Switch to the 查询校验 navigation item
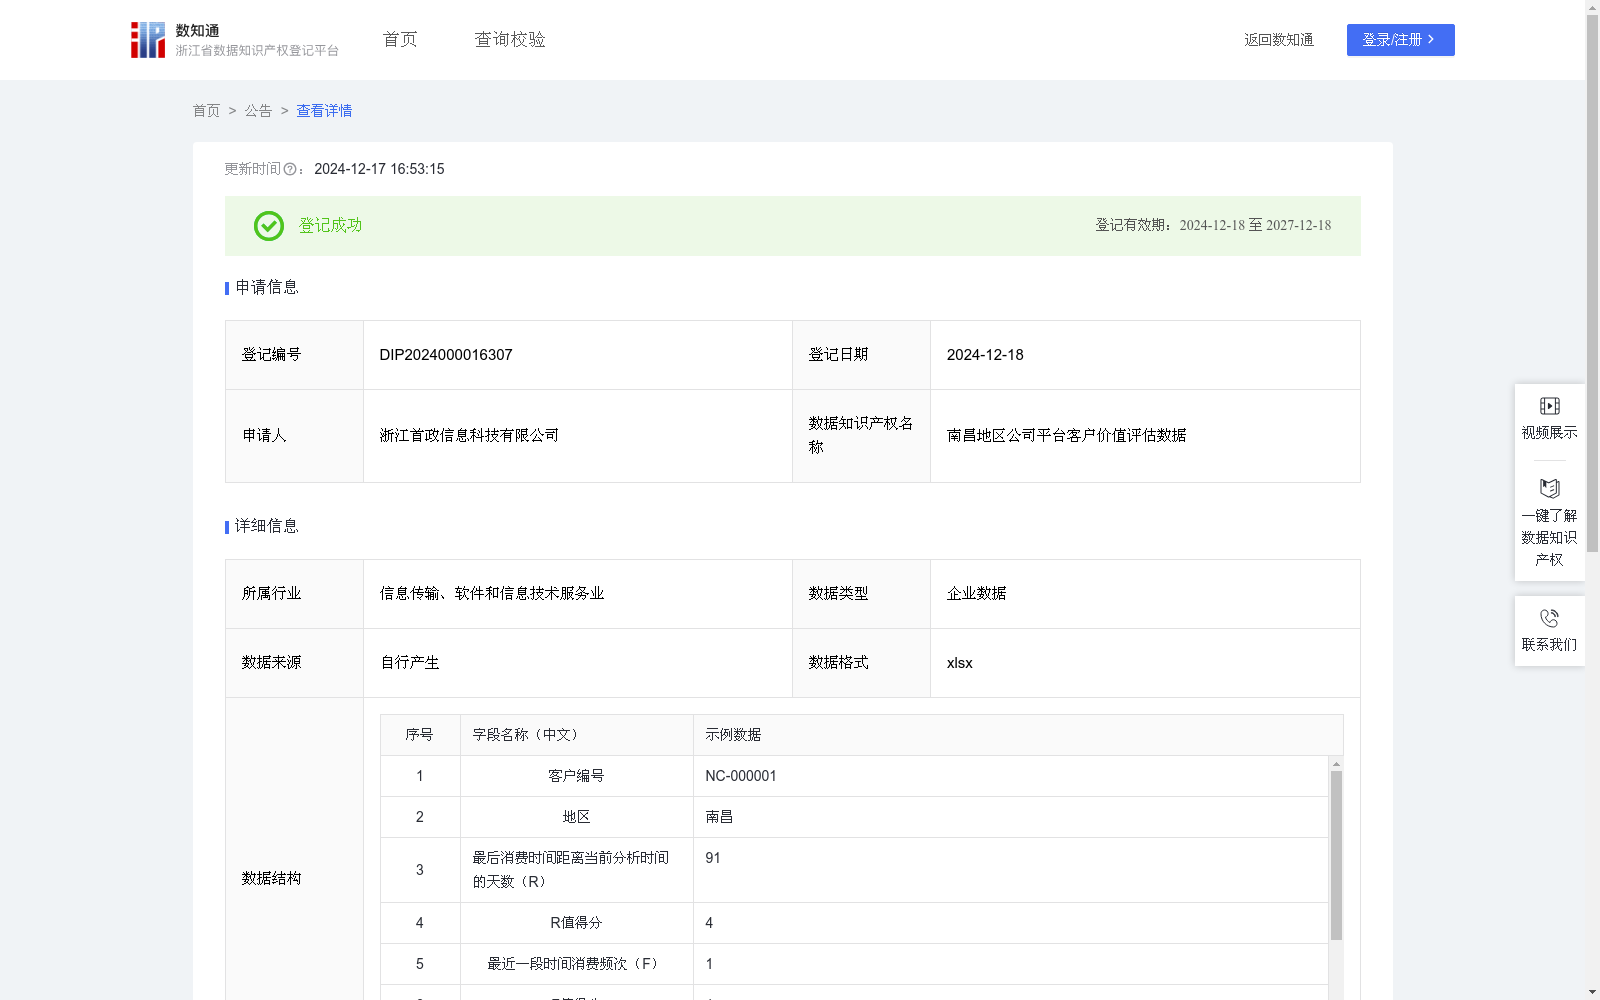 (x=510, y=39)
